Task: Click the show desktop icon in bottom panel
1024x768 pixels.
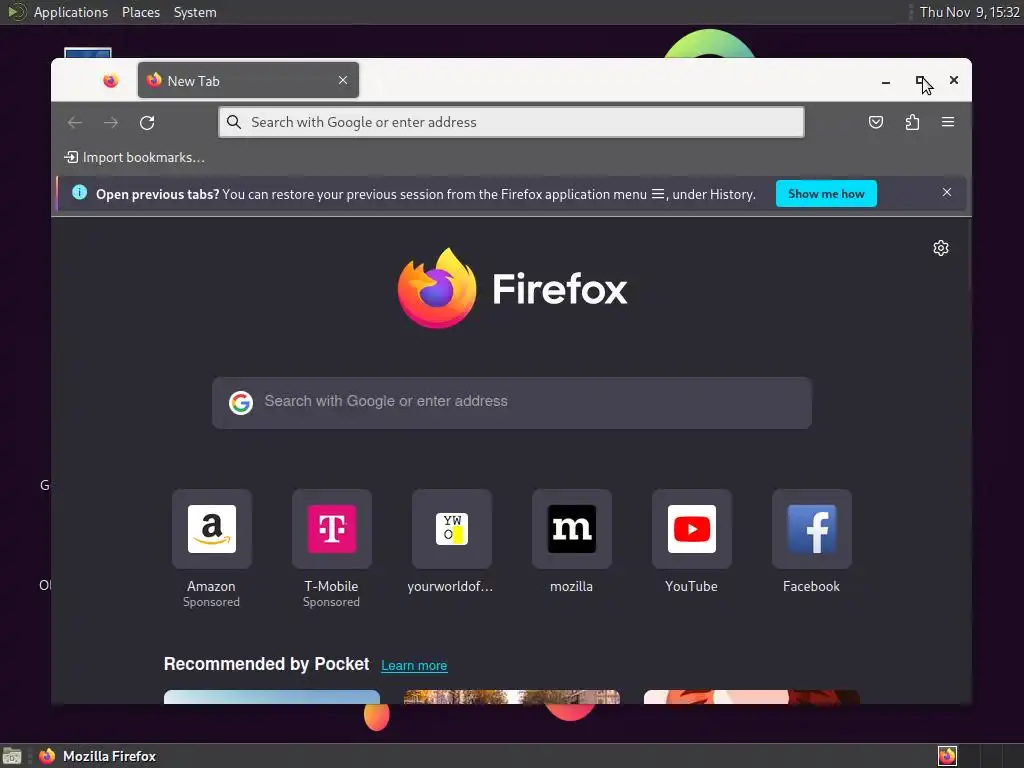Action: point(12,756)
